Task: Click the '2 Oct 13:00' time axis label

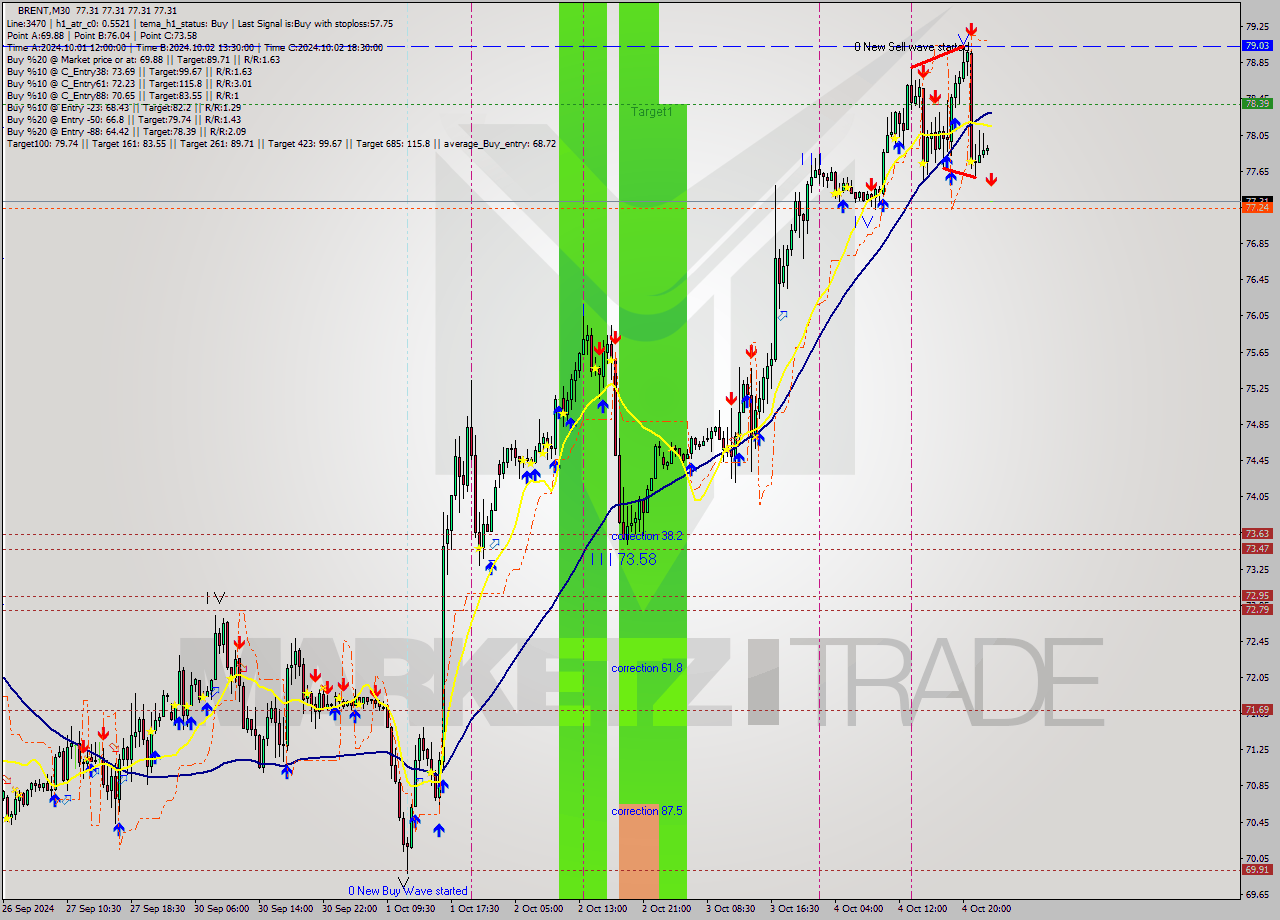Action: [603, 909]
